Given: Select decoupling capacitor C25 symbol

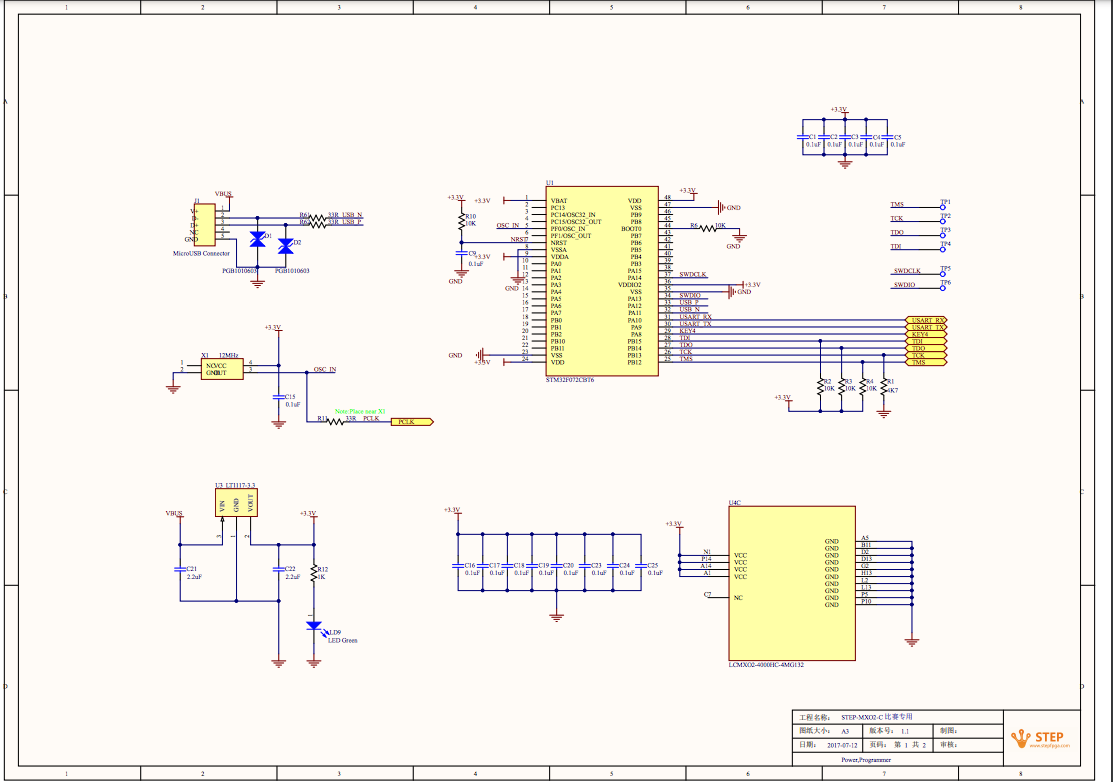Looking at the screenshot, I should [x=641, y=566].
